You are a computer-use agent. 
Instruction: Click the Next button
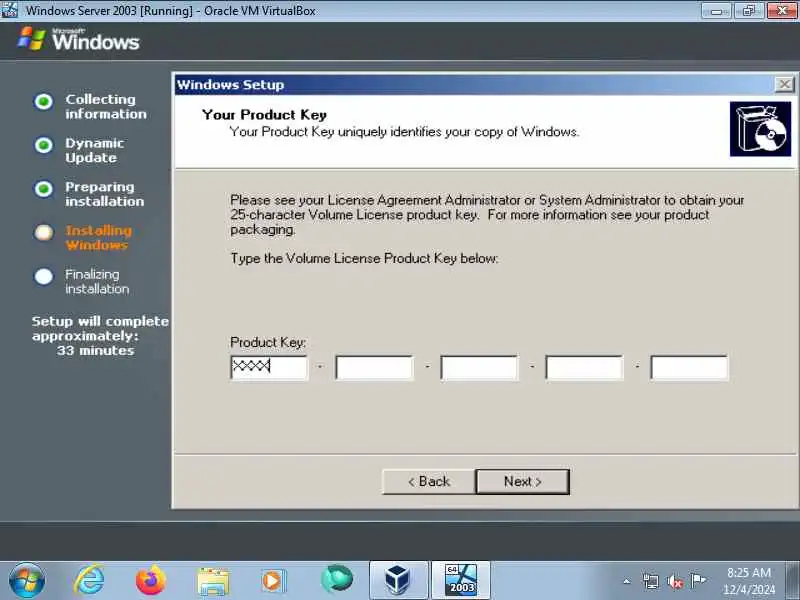(x=522, y=482)
